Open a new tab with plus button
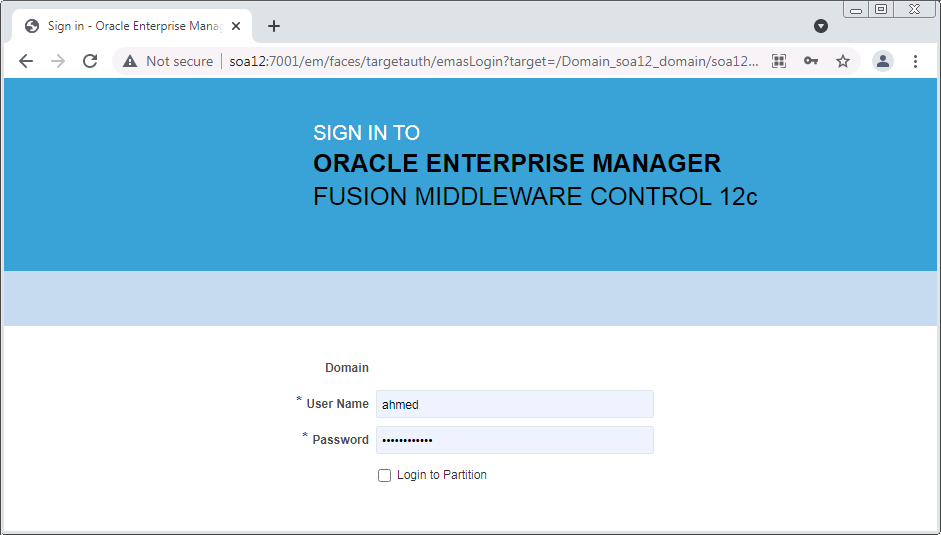Screen dimensions: 941x535 click(x=274, y=26)
